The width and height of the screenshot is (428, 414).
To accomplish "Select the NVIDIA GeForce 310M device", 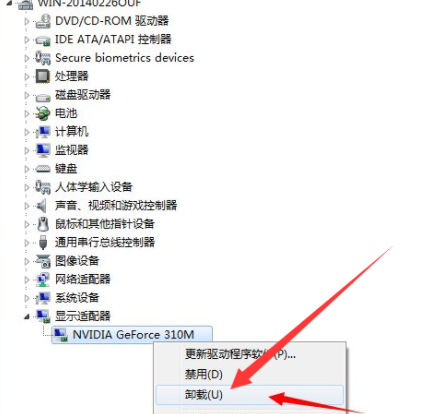I will tap(132, 334).
